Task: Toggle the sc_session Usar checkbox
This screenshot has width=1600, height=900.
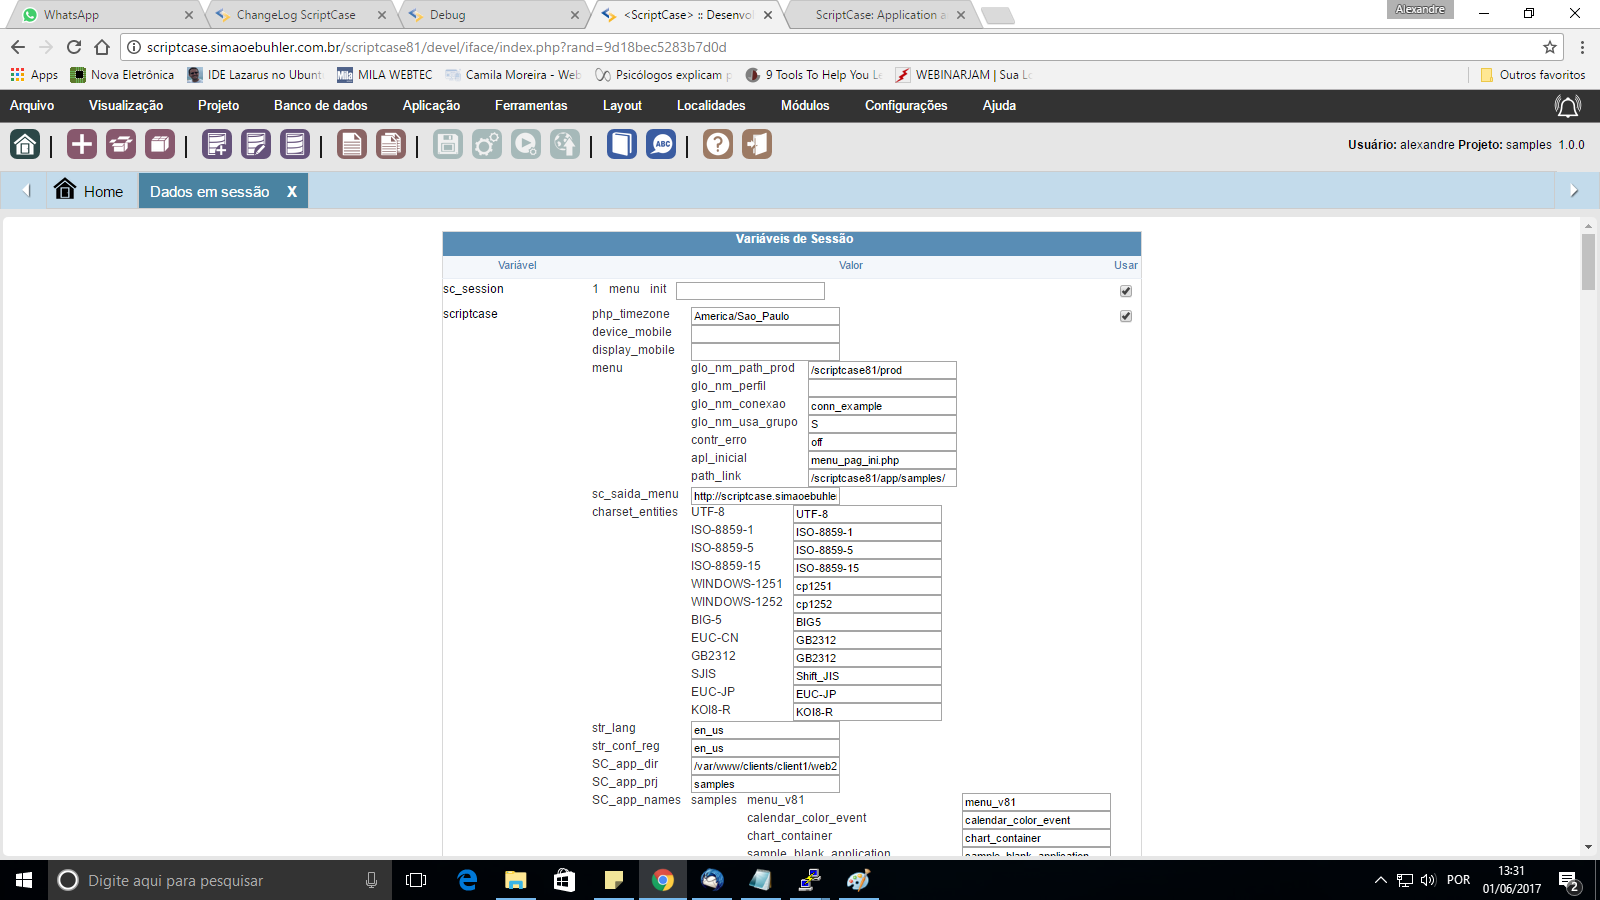Action: pos(1126,291)
